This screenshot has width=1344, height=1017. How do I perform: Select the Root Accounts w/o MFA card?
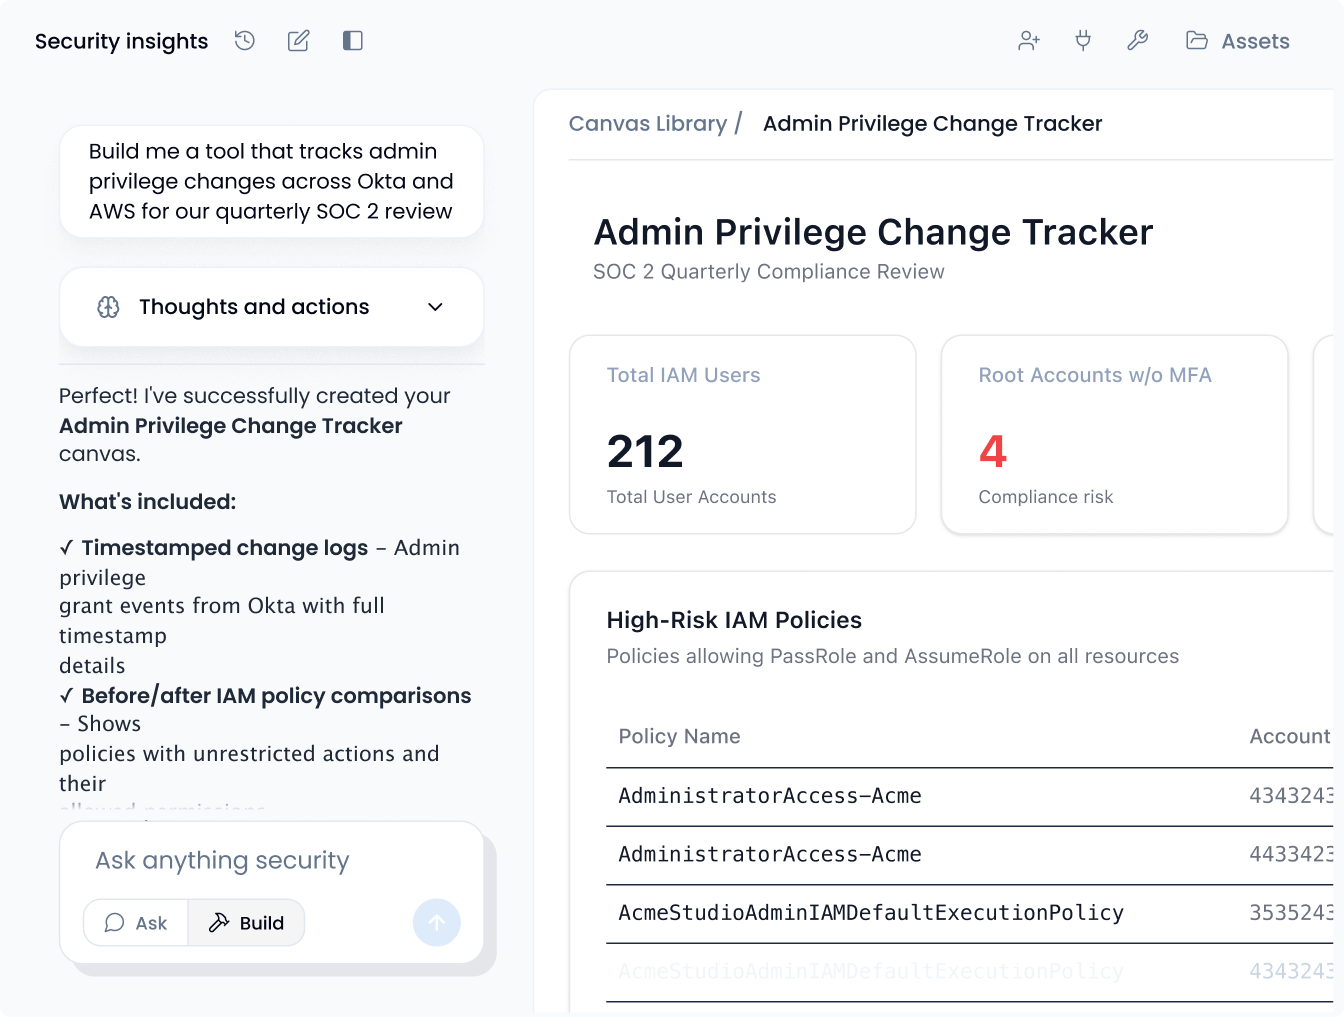[x=1115, y=435]
